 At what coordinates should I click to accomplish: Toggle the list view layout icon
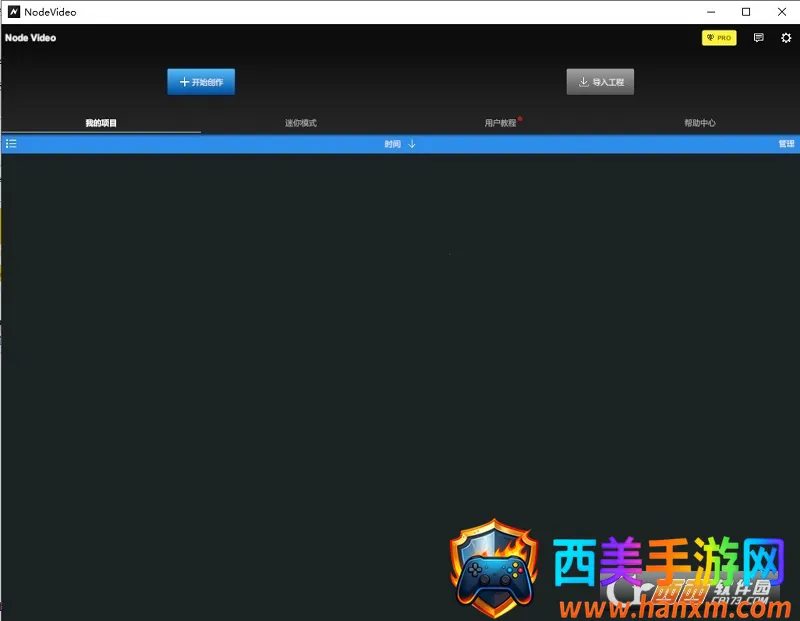tap(11, 144)
